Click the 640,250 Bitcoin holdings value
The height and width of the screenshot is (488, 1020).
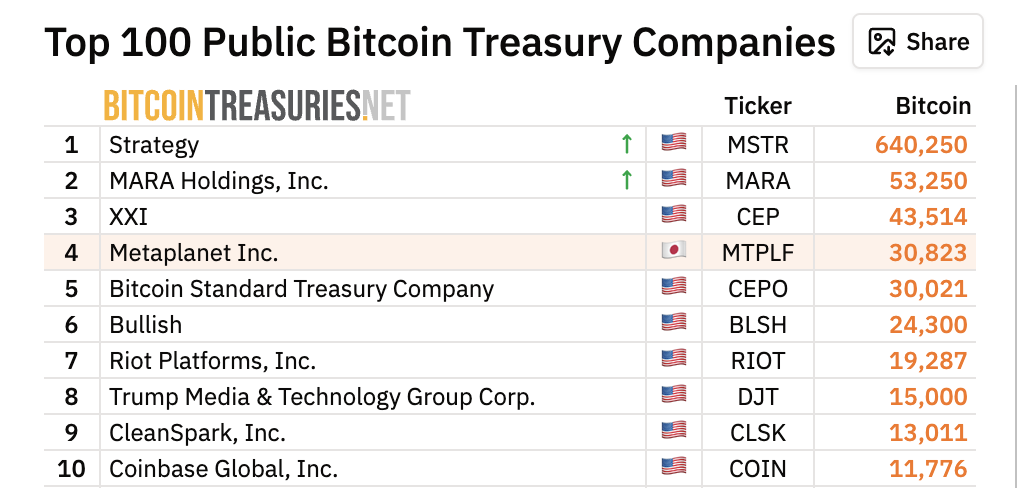921,145
